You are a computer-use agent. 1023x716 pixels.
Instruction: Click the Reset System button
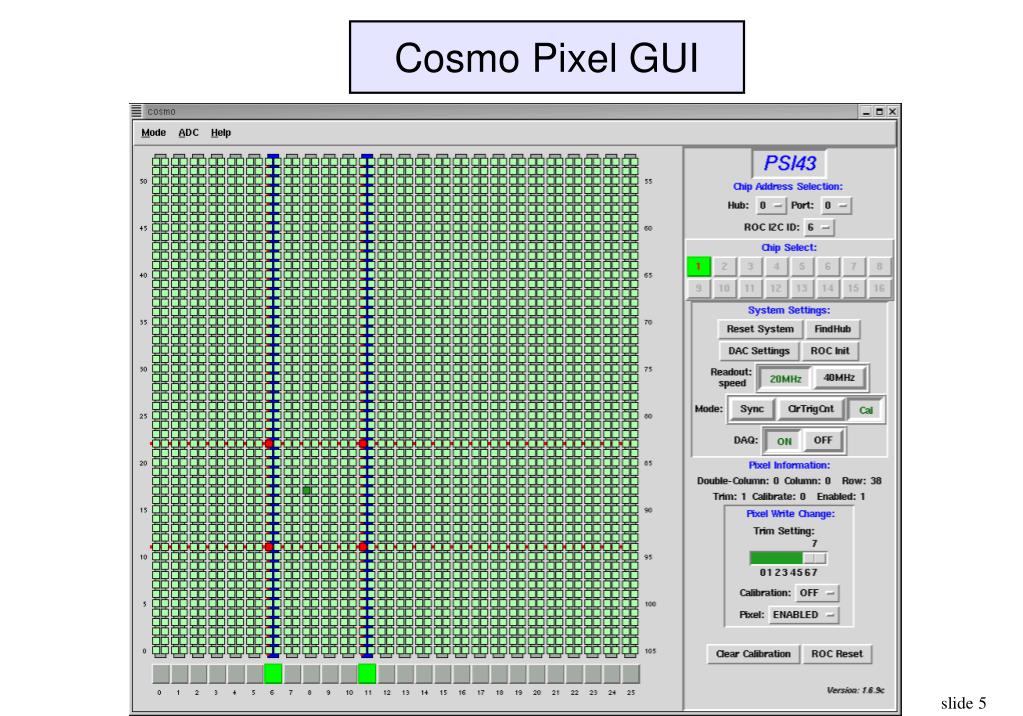pos(760,329)
